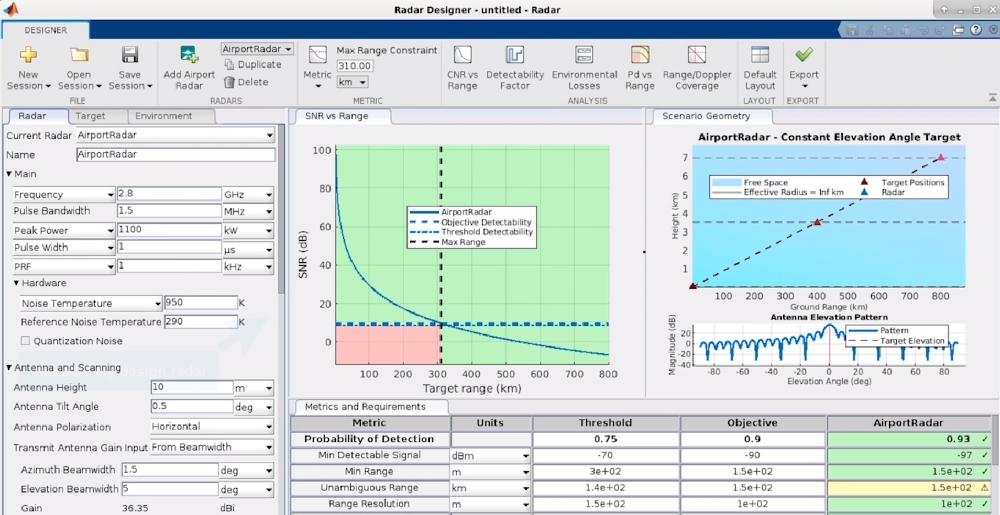Screen dimensions: 1000x515
Task: Open the Pd vs Range plot
Action: [640, 56]
